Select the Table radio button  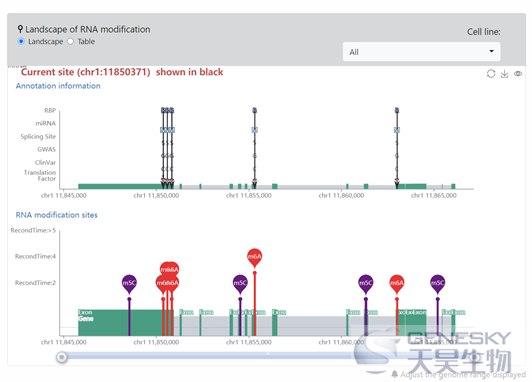[70, 41]
